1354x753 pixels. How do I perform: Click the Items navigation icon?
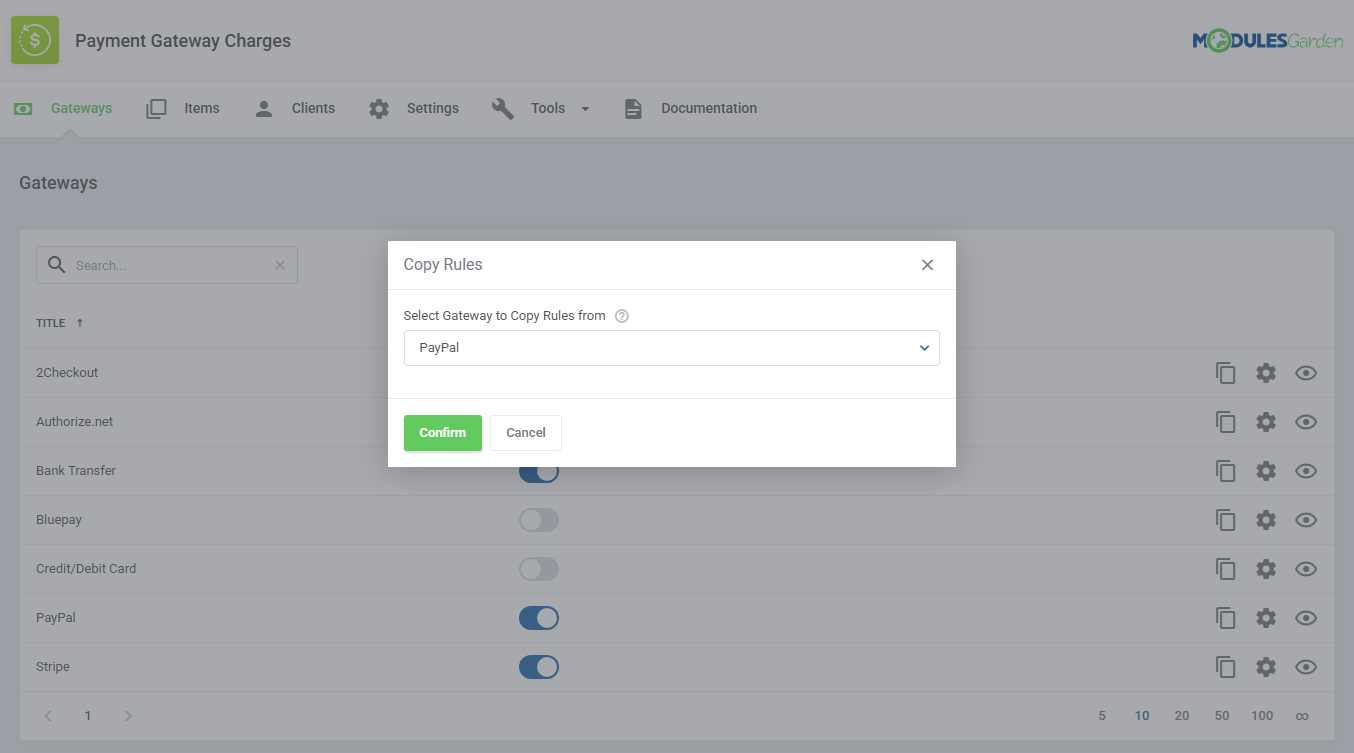click(156, 108)
